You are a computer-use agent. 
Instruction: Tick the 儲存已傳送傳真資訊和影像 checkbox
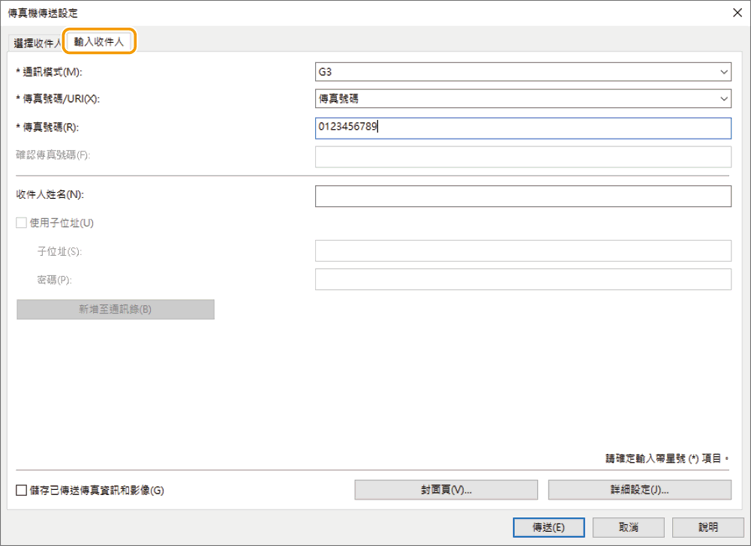(x=22, y=490)
